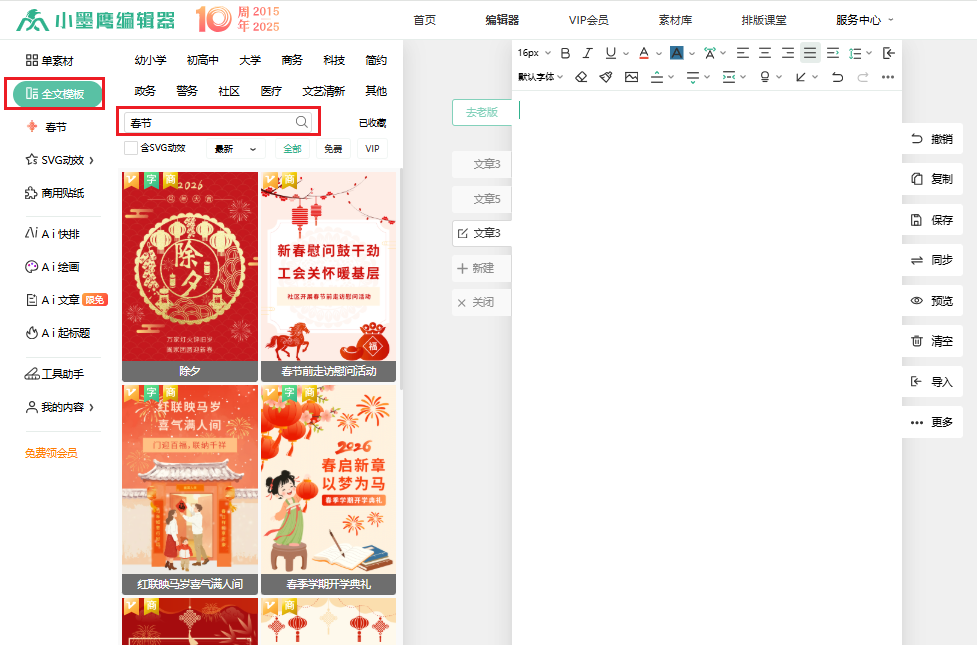Click the 导入 import icon
The width and height of the screenshot is (977, 645).
931,380
